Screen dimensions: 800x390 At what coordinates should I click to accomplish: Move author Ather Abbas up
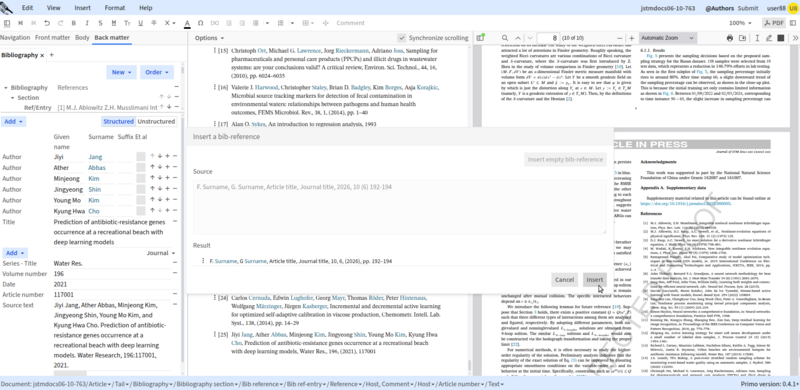click(x=152, y=167)
